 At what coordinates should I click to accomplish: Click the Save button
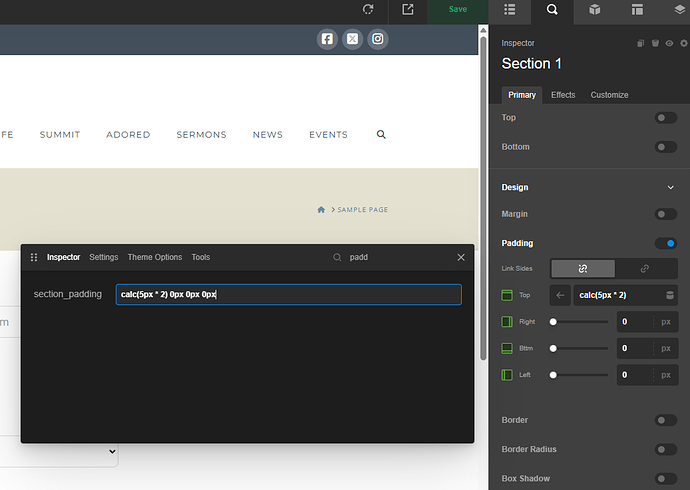458,10
